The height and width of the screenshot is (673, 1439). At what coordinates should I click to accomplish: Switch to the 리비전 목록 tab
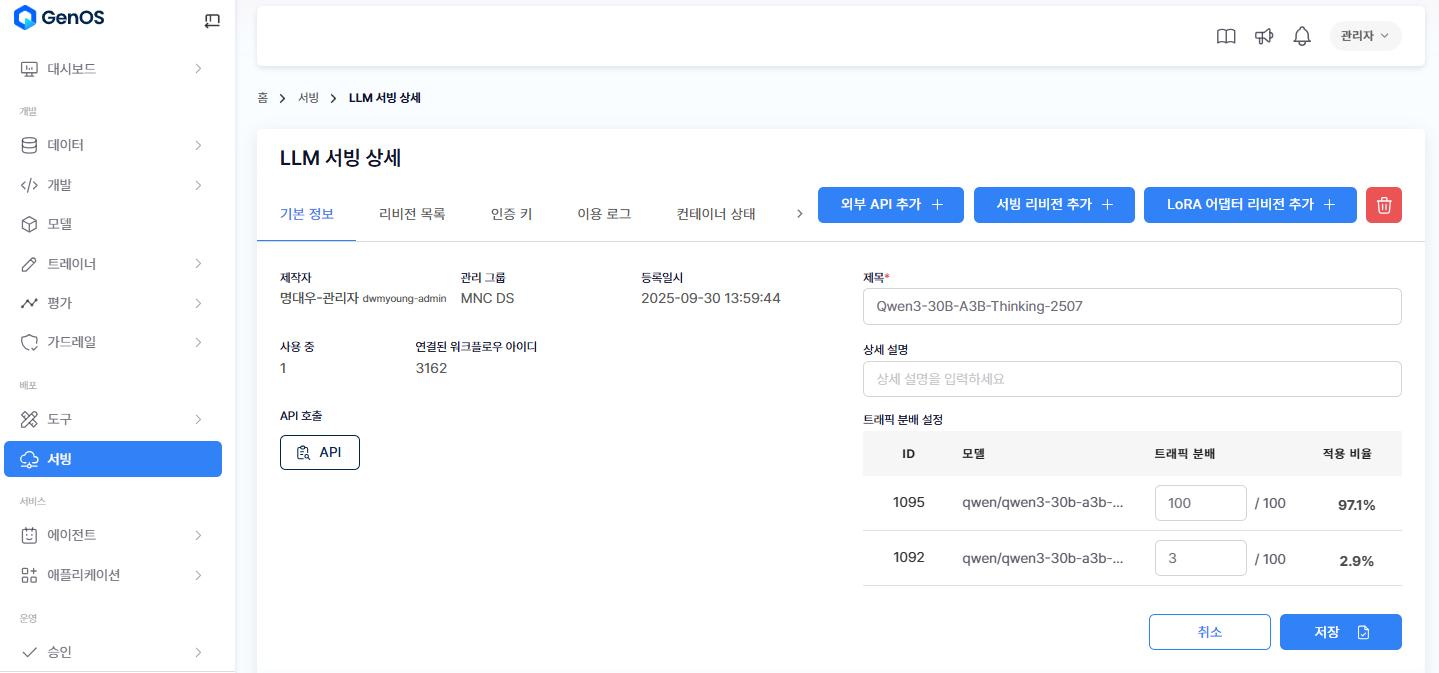(x=412, y=214)
